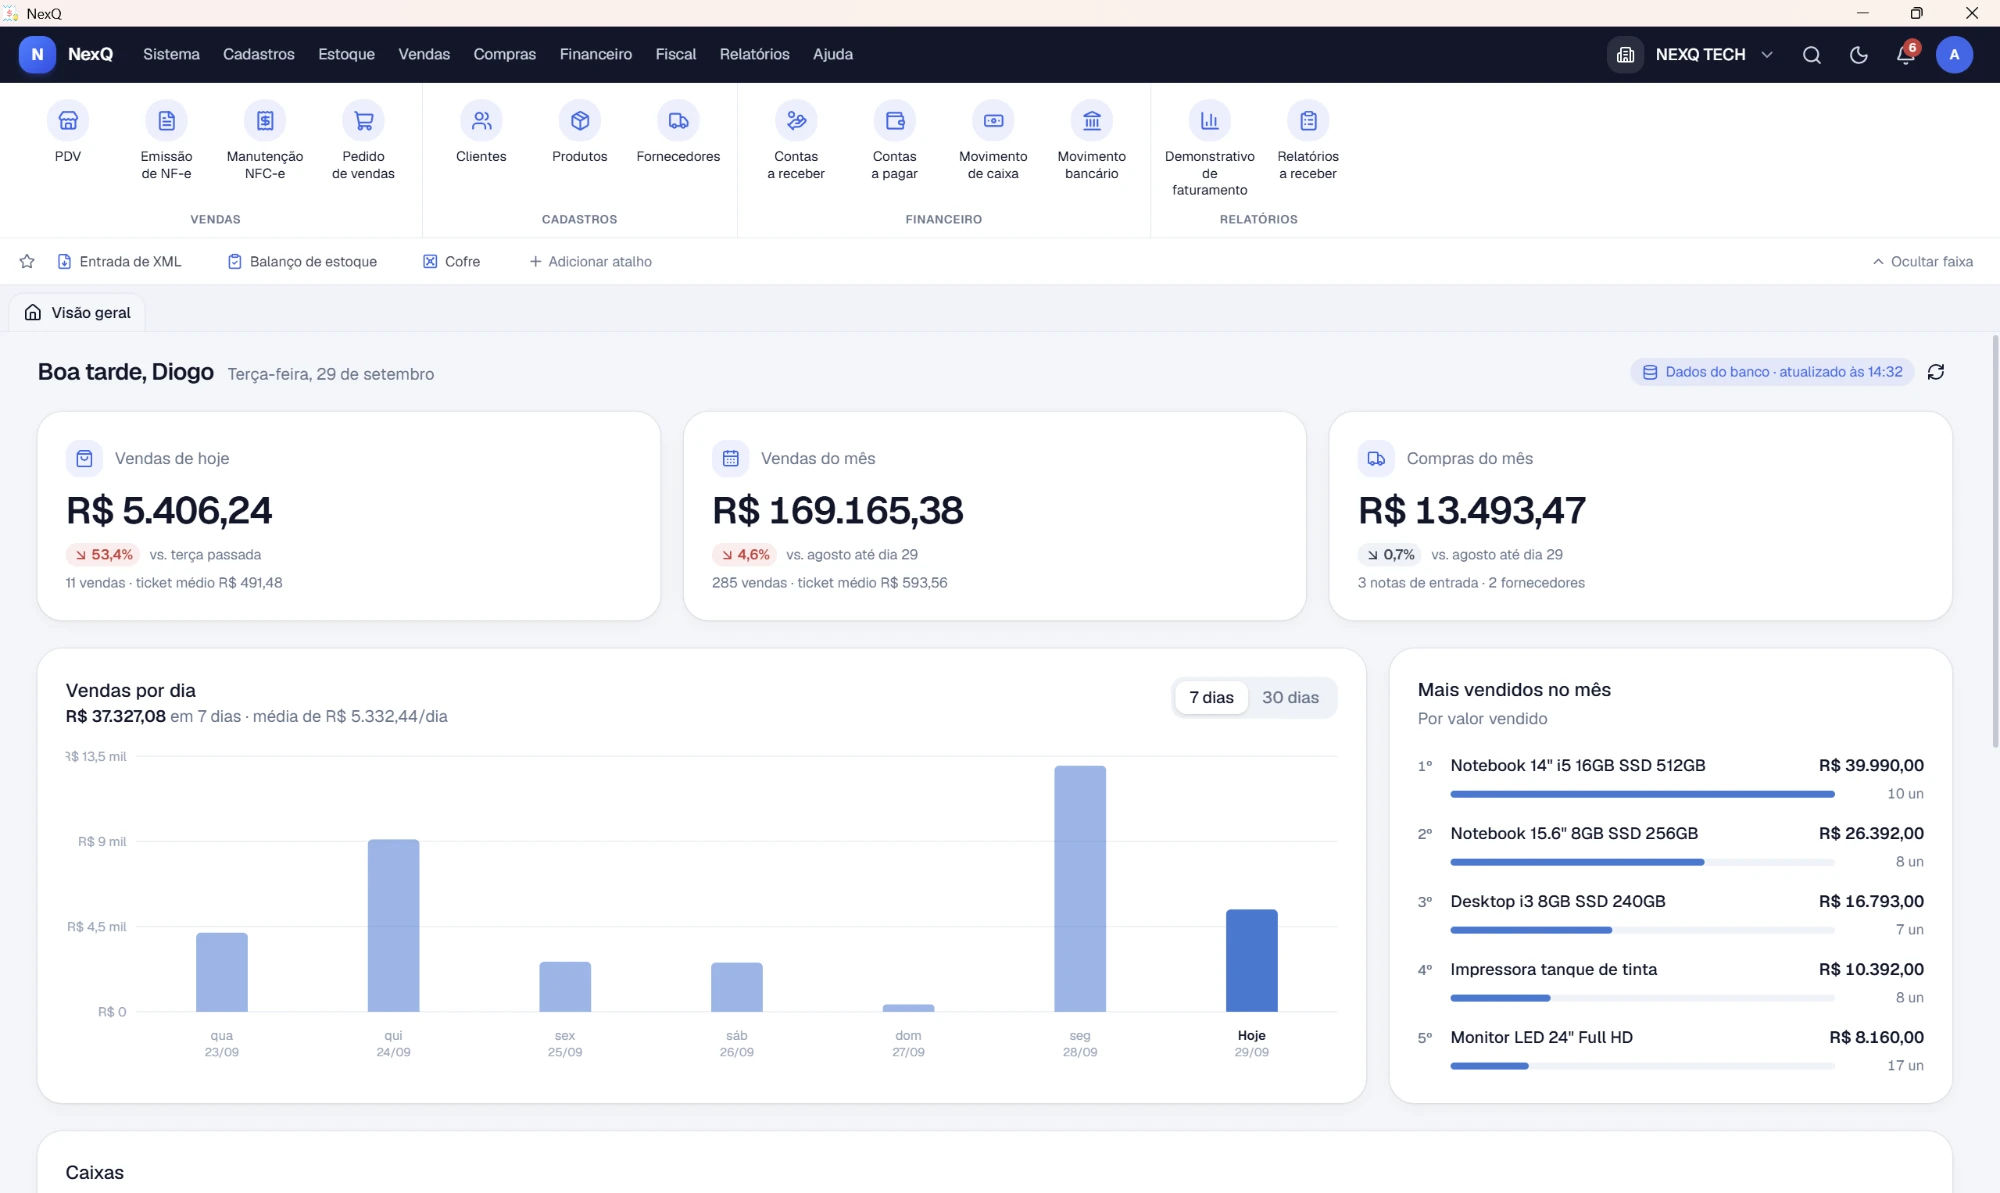Open the Fiscal menu
This screenshot has width=2000, height=1193.
coord(676,55)
